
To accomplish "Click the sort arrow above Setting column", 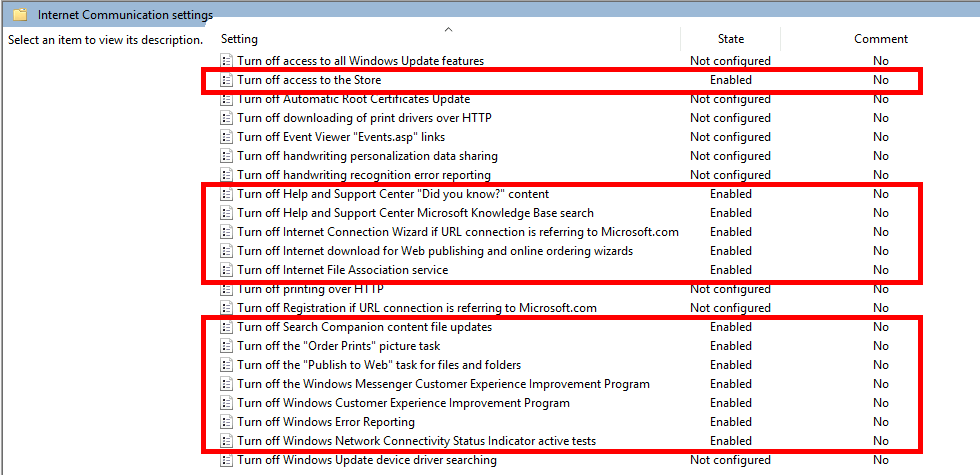I will (x=448, y=29).
